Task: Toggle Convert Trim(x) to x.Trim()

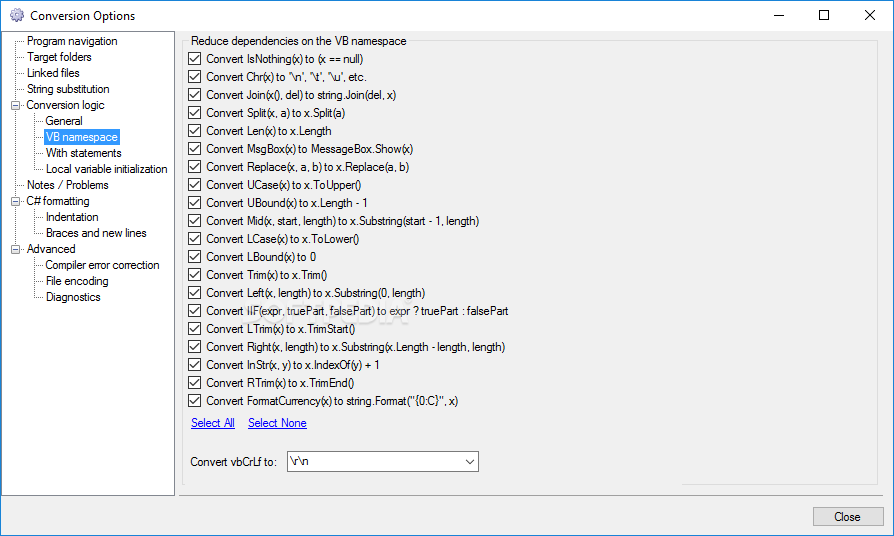Action: (194, 274)
